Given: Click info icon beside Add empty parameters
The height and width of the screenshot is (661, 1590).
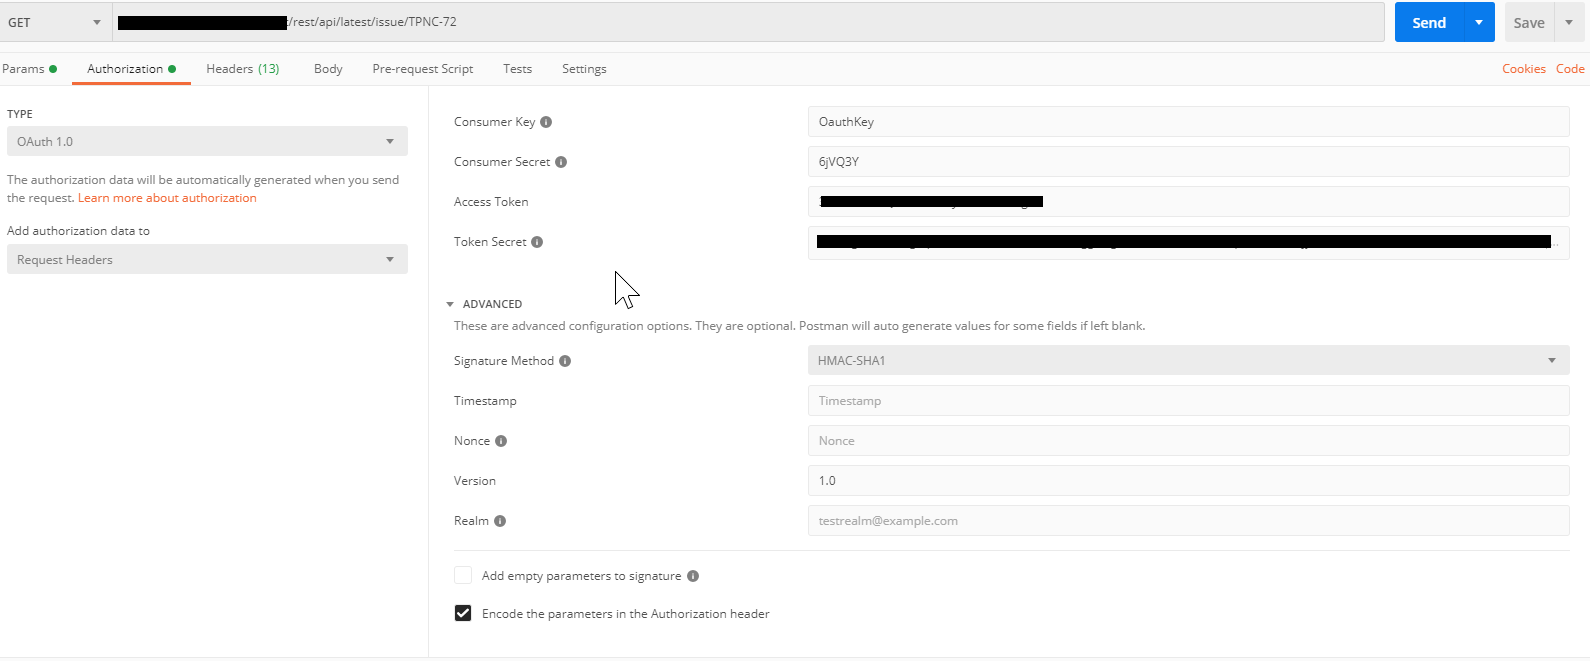Looking at the screenshot, I should click(693, 576).
